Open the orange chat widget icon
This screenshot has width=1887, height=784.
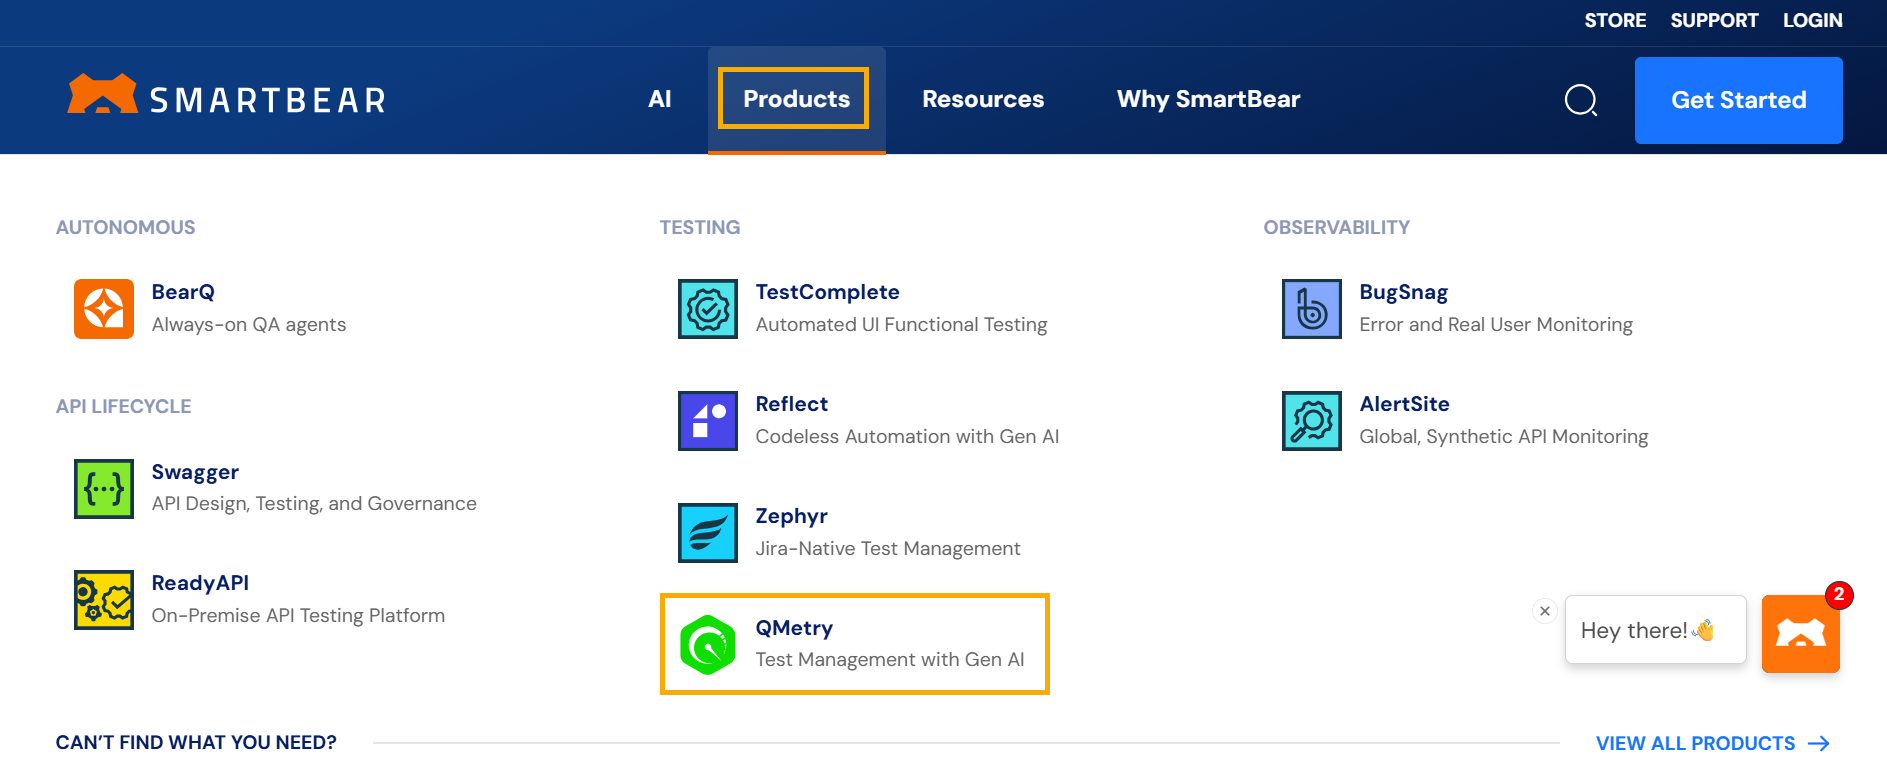[1800, 634]
